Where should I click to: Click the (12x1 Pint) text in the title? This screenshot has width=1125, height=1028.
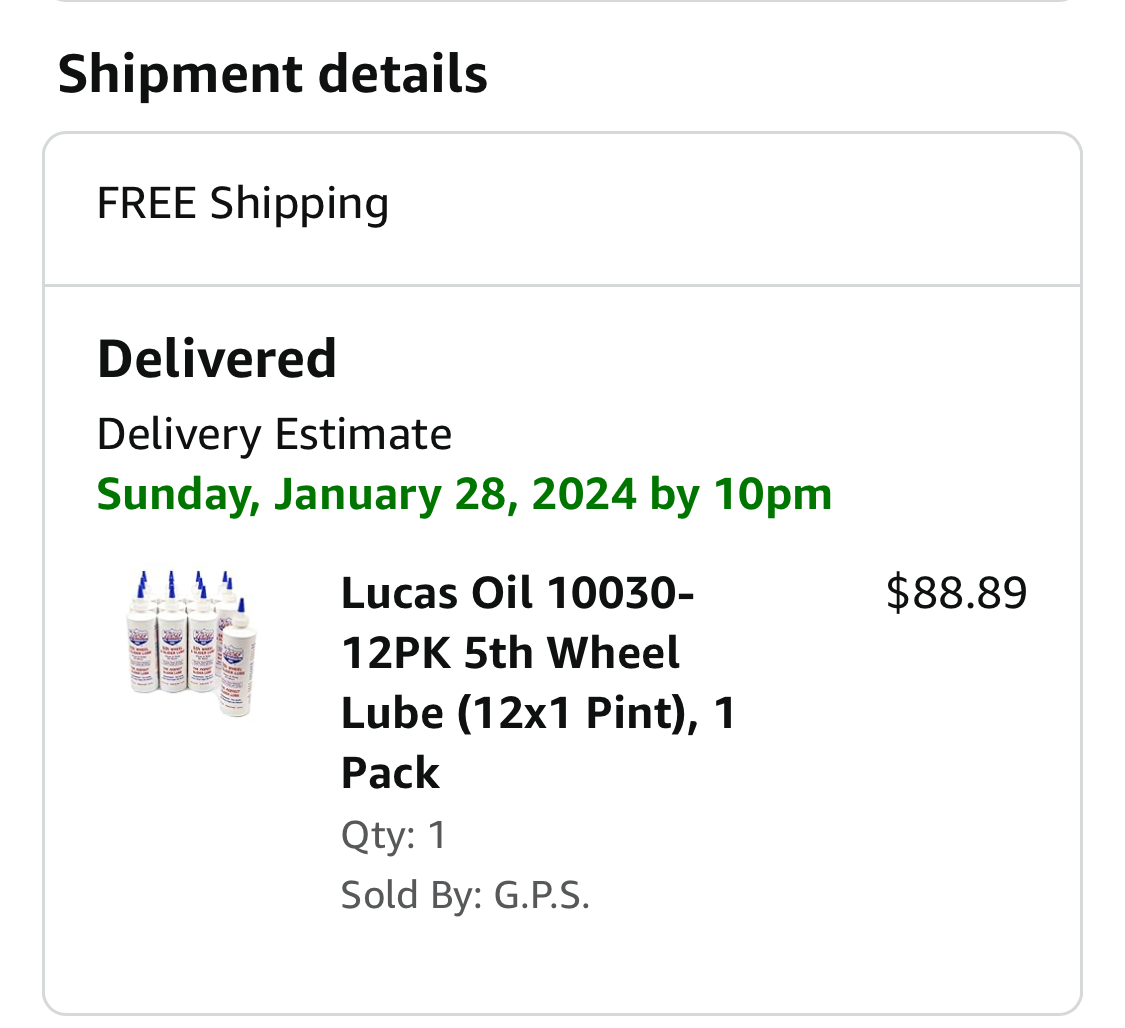(x=575, y=713)
